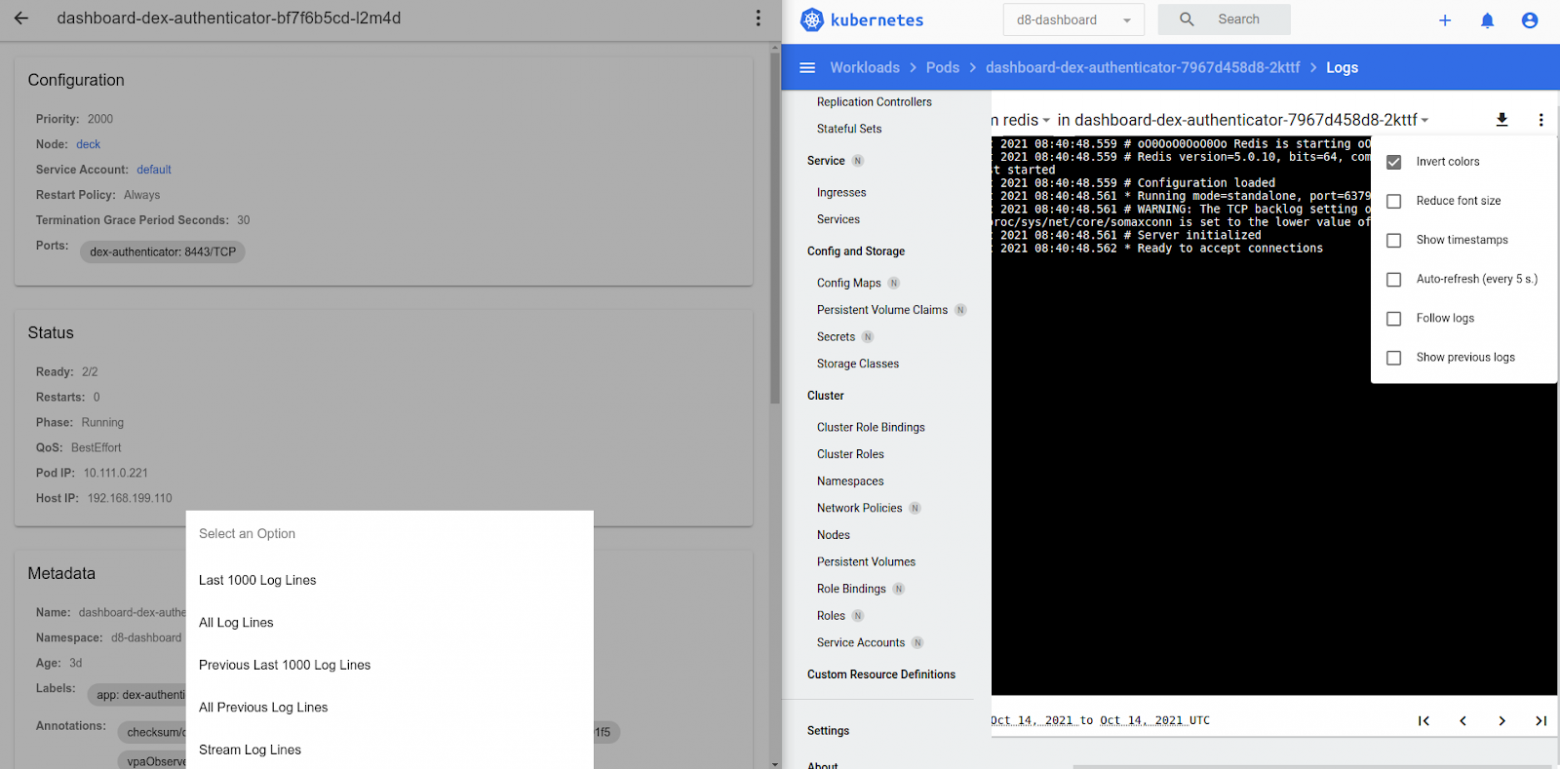The height and width of the screenshot is (769, 1560).
Task: Open Config Maps in sidebar
Action: (849, 283)
